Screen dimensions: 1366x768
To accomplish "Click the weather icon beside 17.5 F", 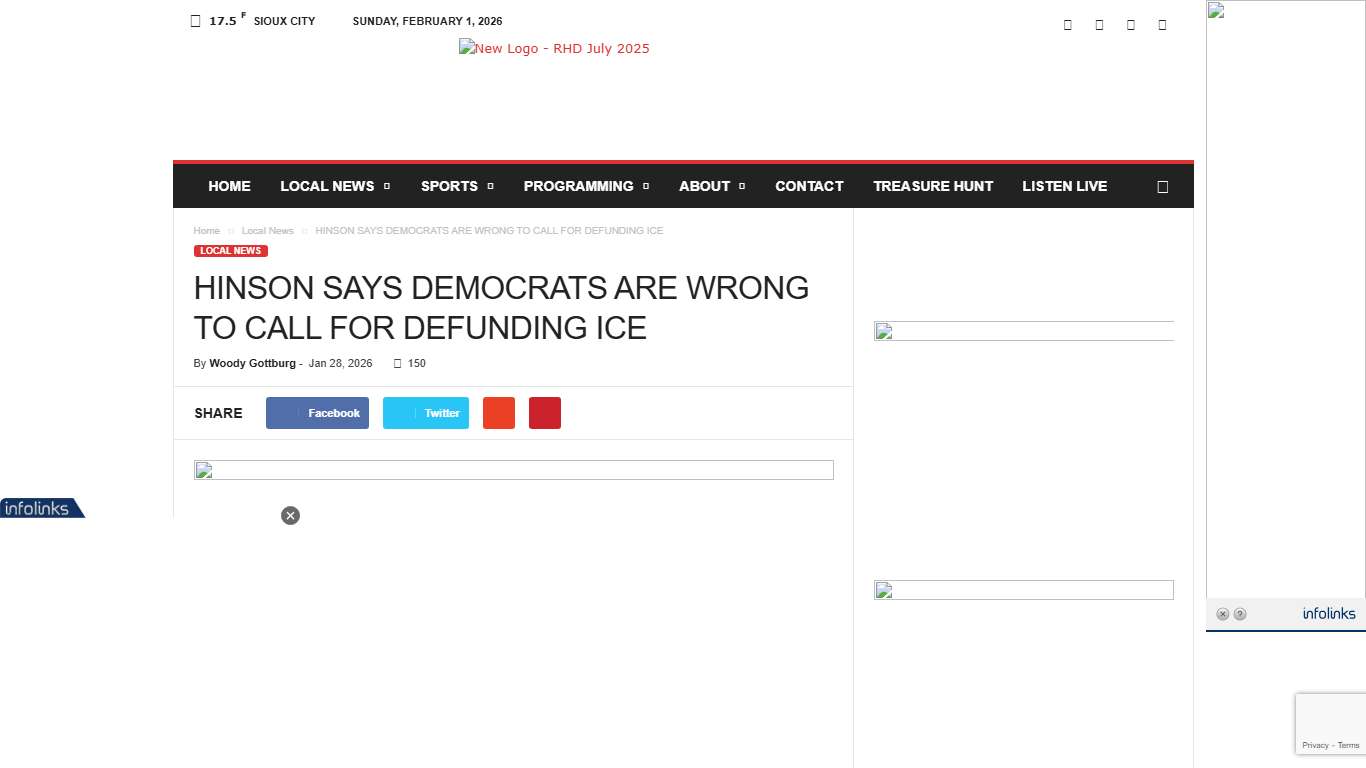I will 195,21.
